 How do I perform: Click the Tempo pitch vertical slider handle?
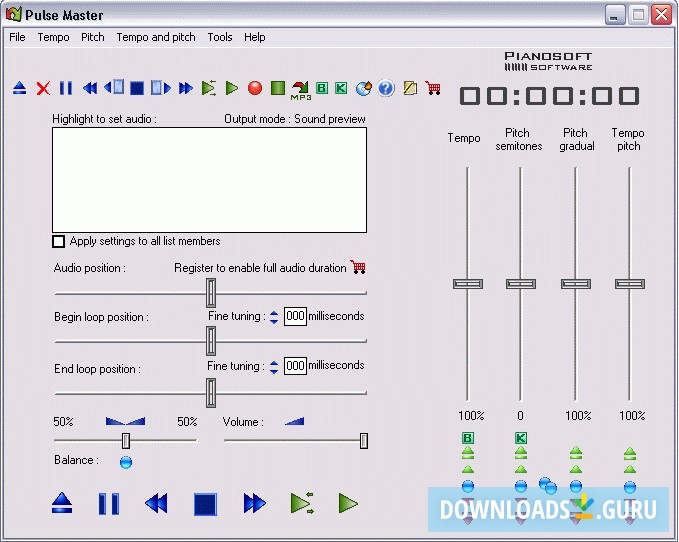click(630, 284)
